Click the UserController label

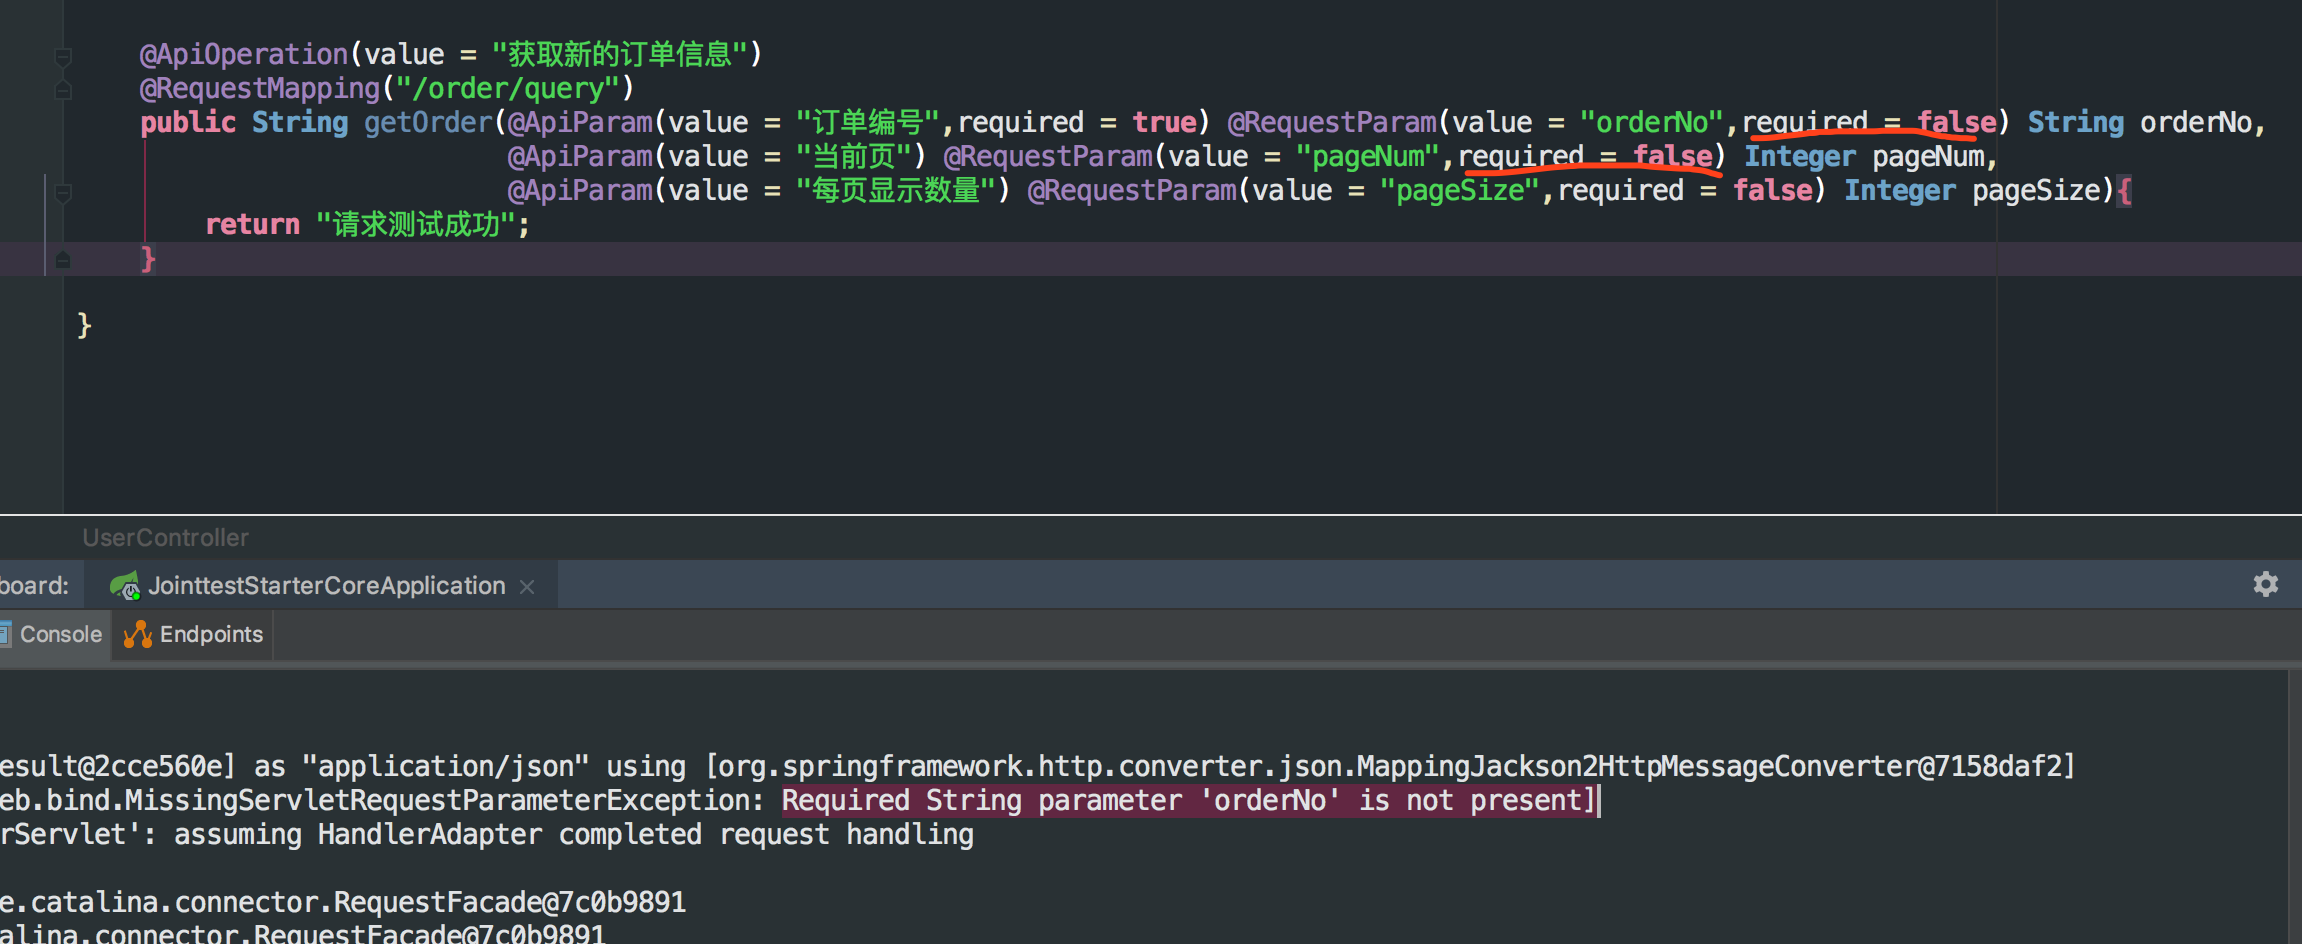(165, 537)
